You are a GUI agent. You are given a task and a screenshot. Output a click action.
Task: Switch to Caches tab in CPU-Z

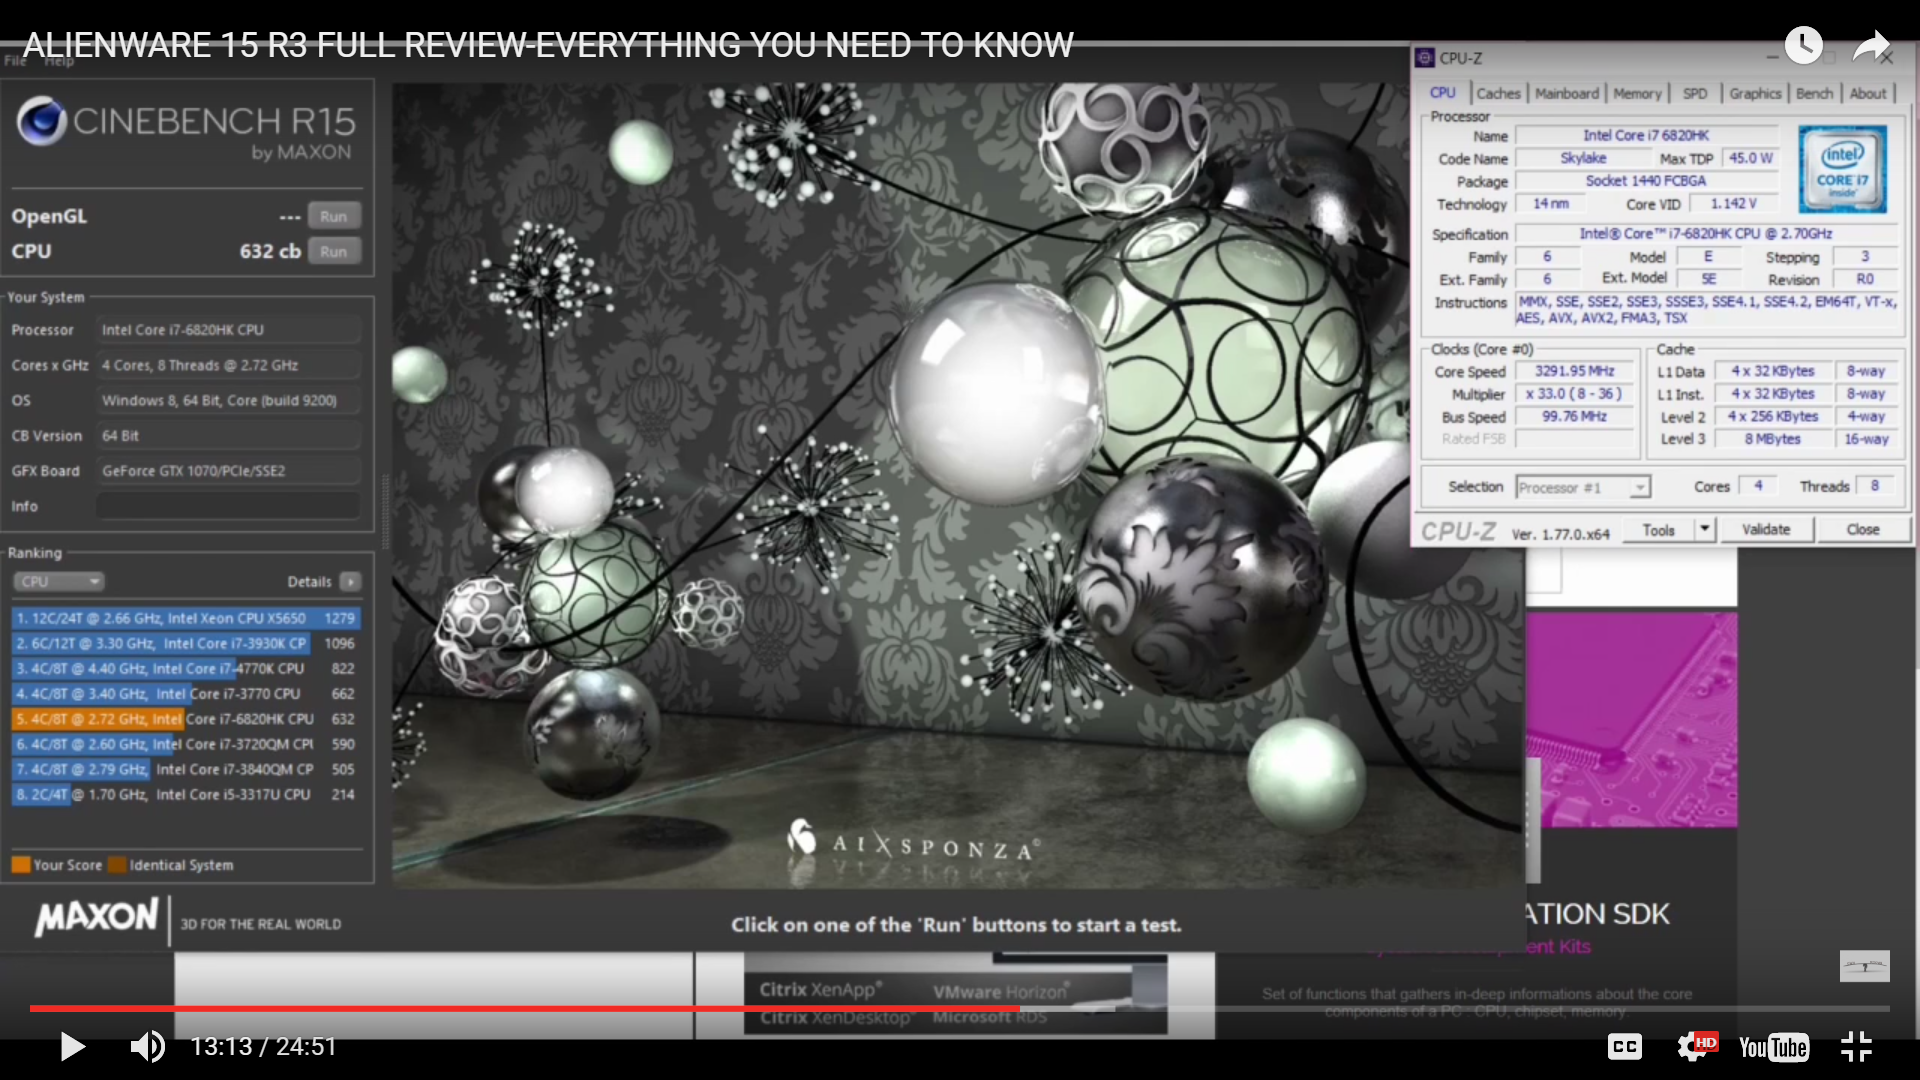coord(1498,93)
